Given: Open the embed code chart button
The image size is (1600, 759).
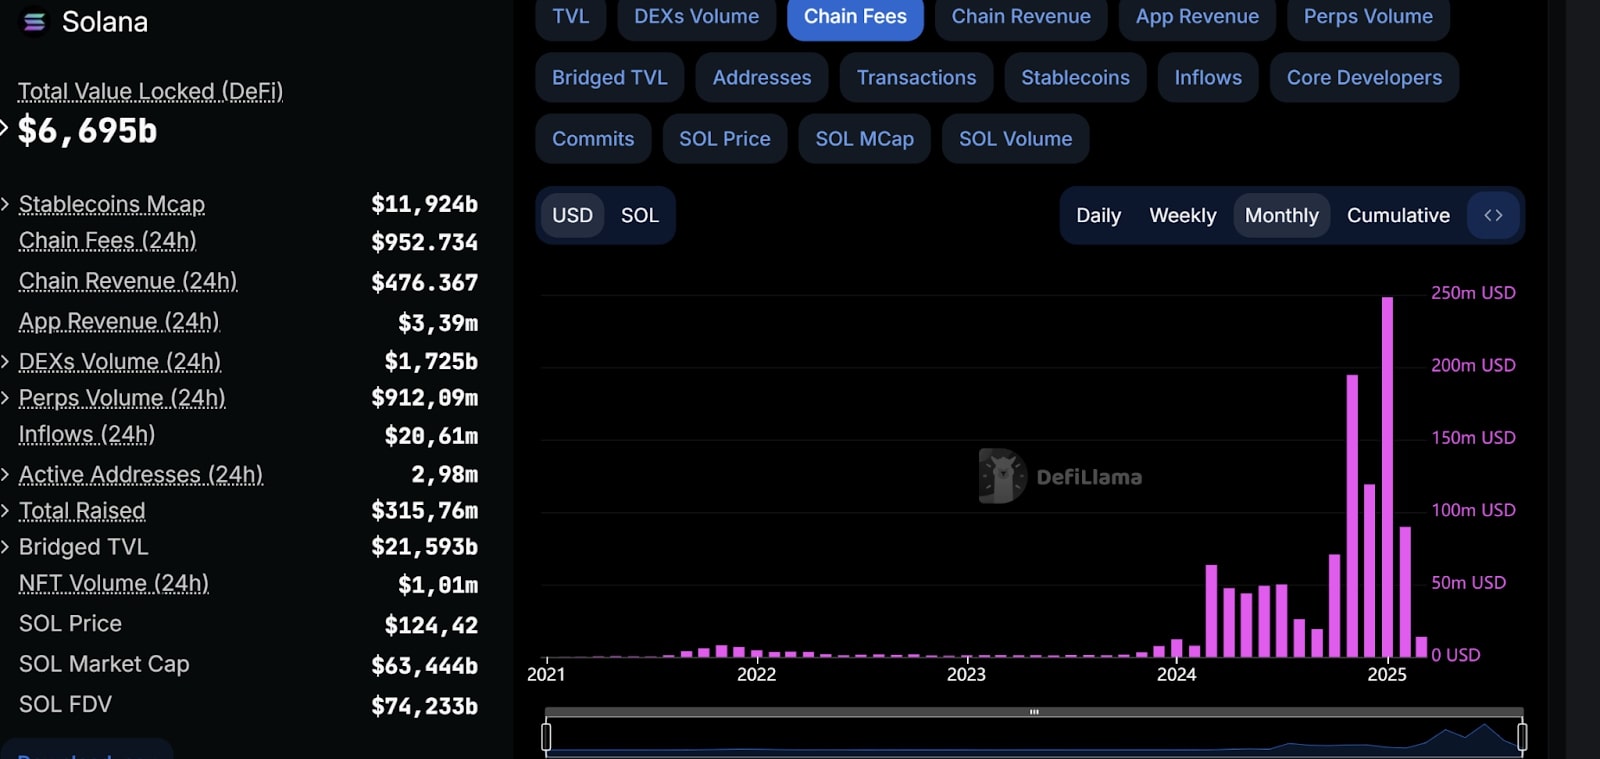Looking at the screenshot, I should coord(1493,215).
